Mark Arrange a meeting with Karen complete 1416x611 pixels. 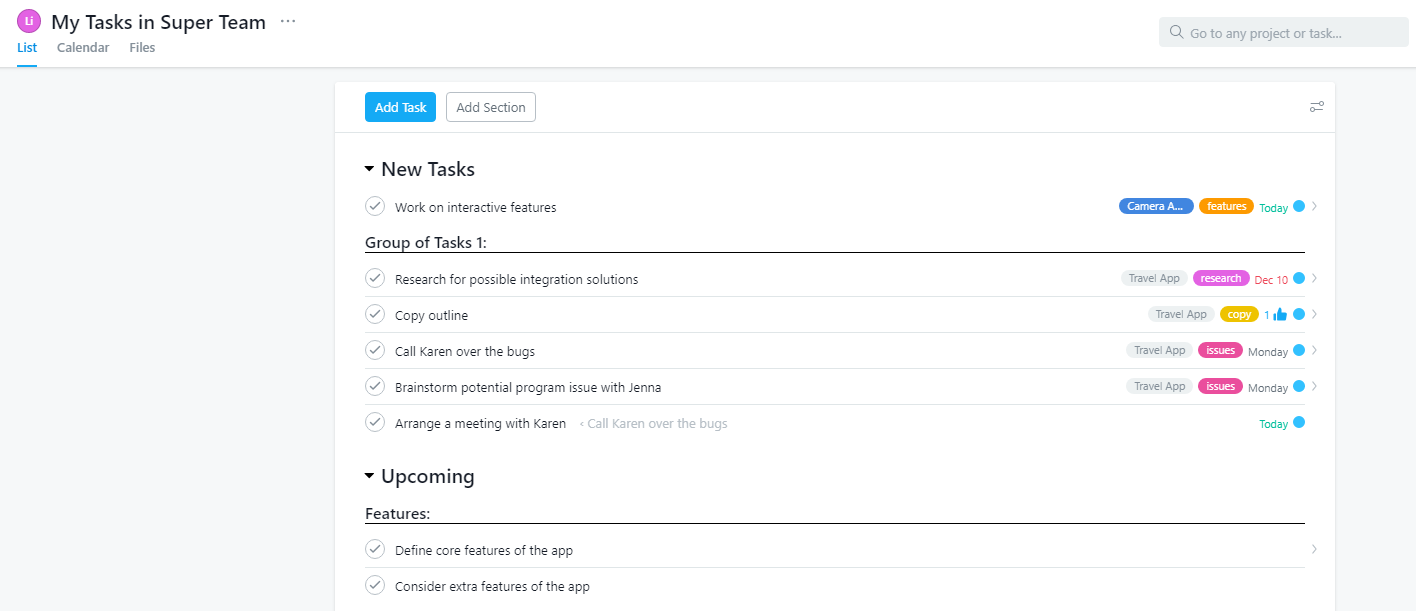375,422
